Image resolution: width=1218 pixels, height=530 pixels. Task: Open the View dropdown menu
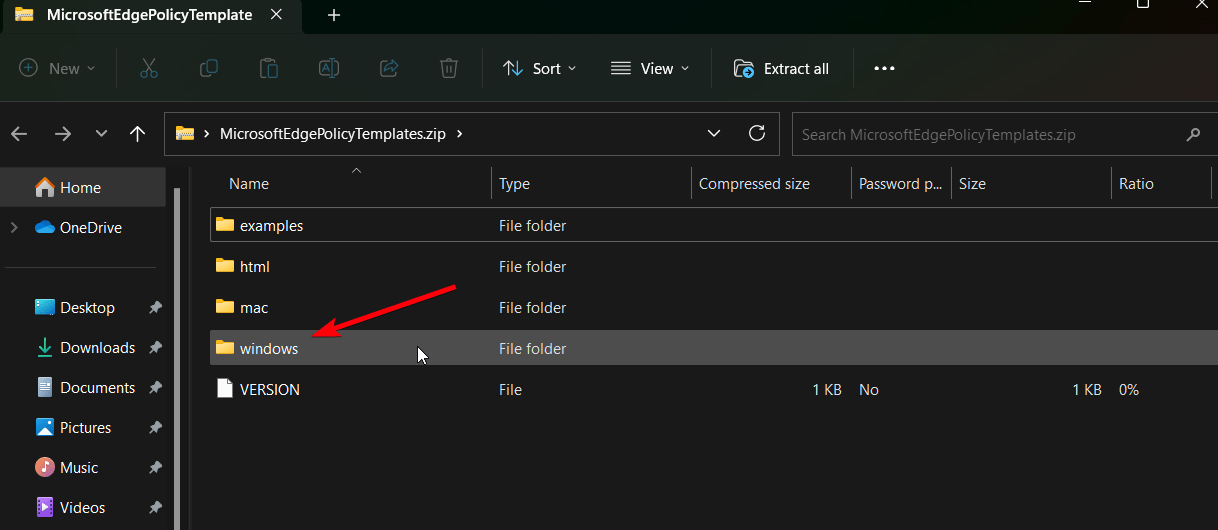(x=650, y=68)
